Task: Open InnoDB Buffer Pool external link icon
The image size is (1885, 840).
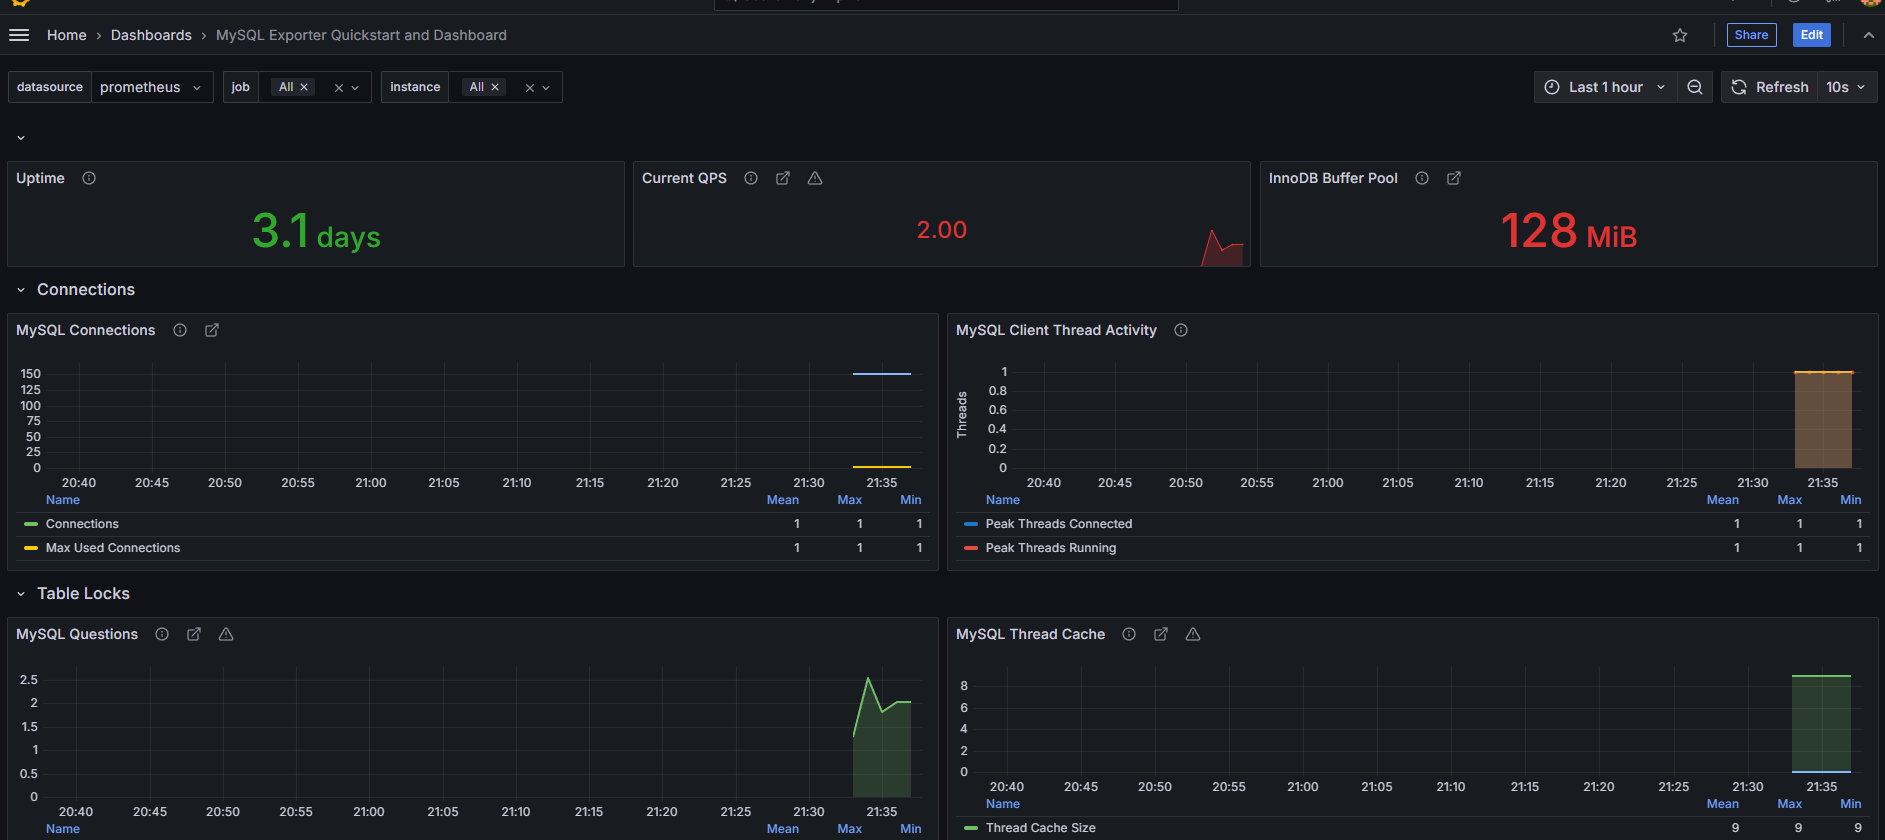Action: (1454, 178)
